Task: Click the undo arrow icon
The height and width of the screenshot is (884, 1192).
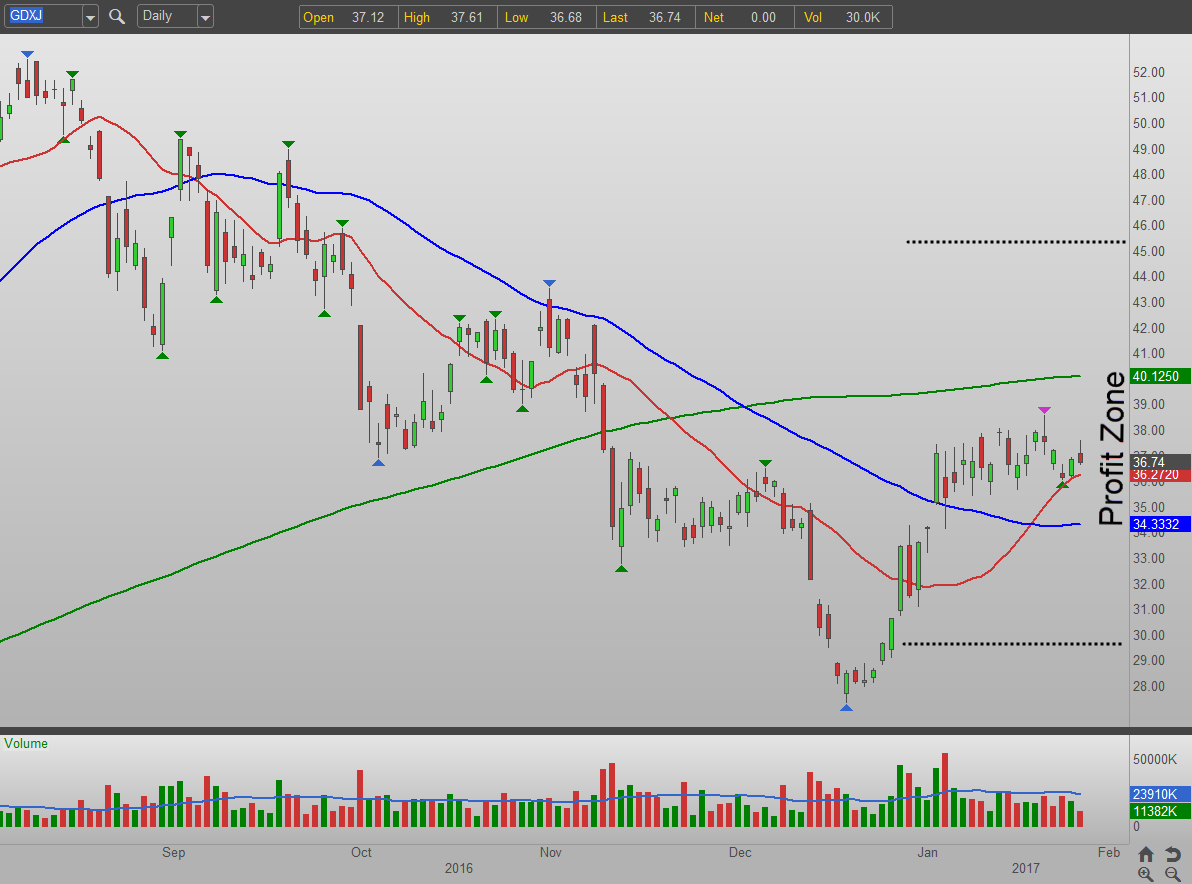Action: point(1173,854)
